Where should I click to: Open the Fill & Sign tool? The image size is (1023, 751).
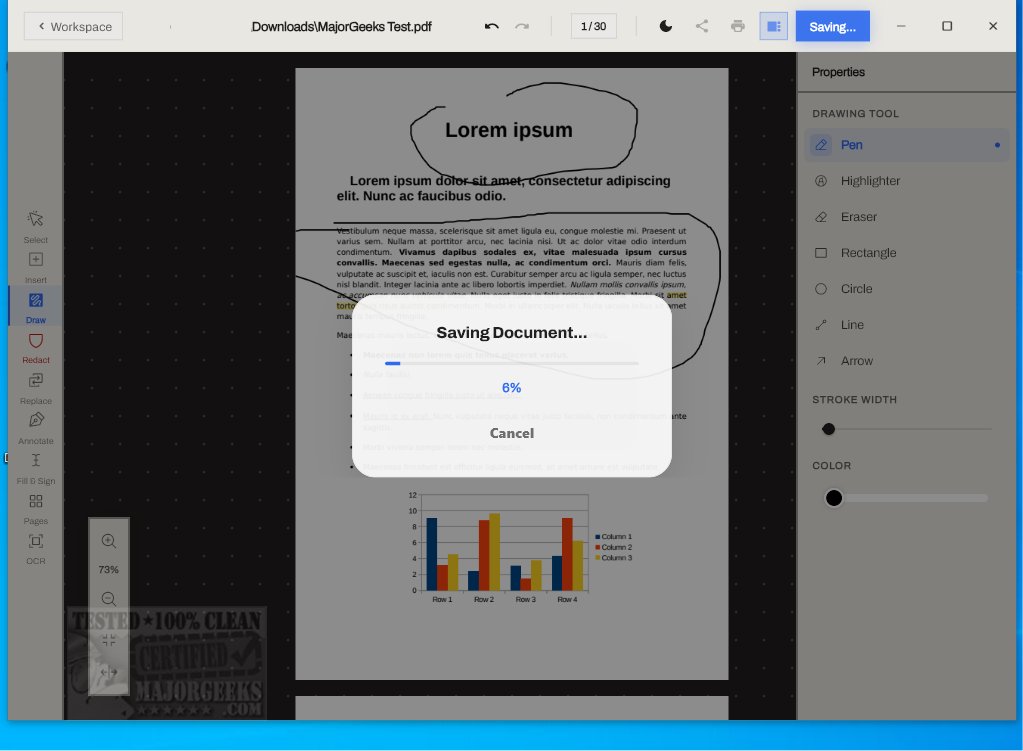tap(36, 468)
